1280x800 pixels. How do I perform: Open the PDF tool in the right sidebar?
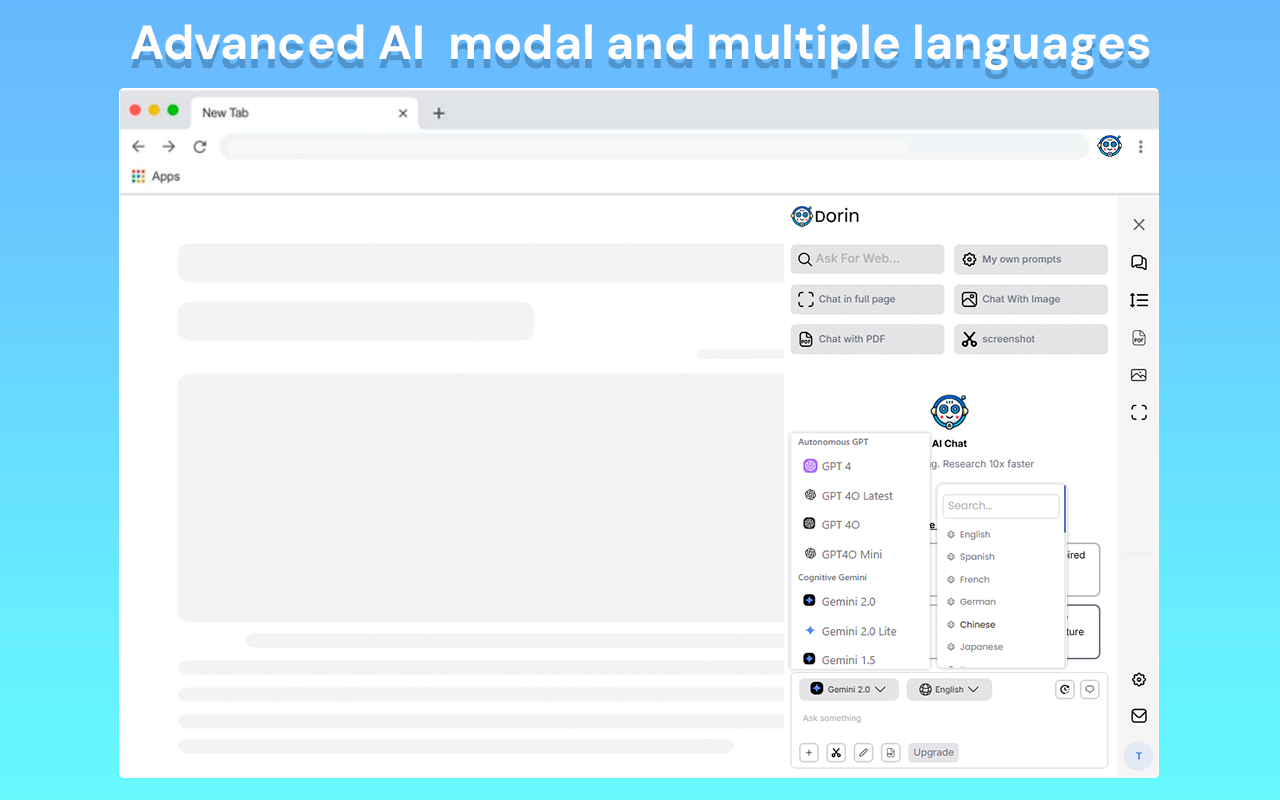tap(1138, 338)
